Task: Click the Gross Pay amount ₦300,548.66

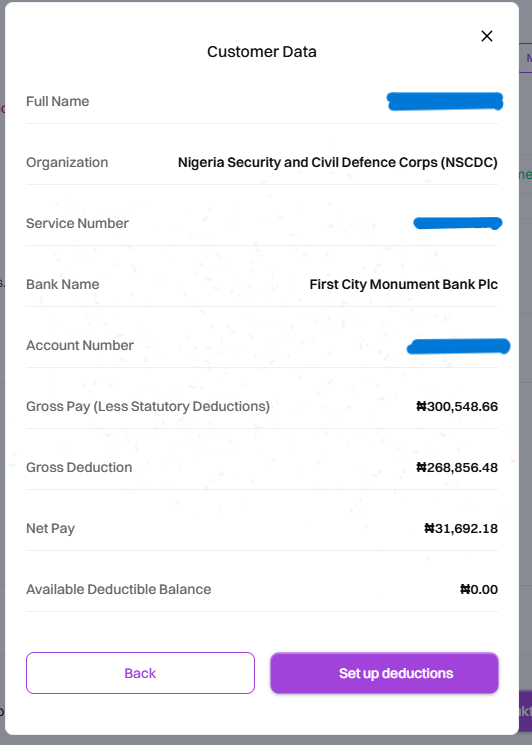Action: [x=457, y=407]
